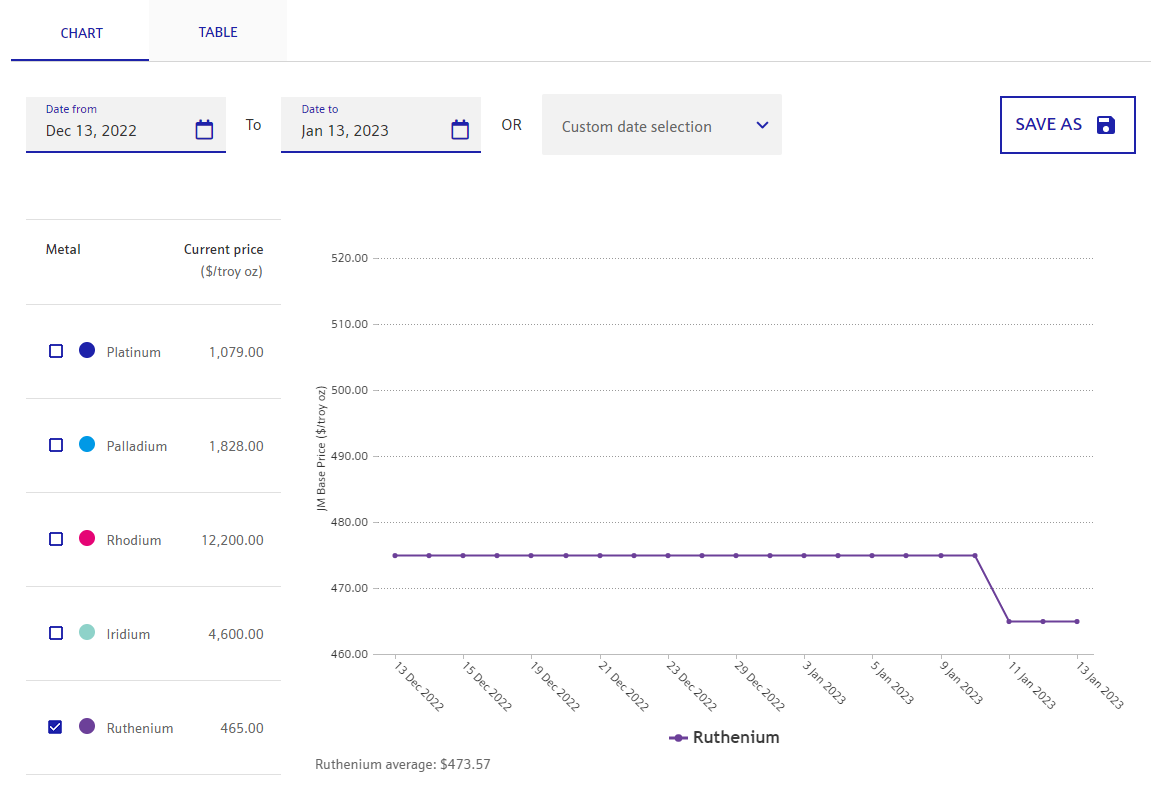Switch to the TABLE tab
The height and width of the screenshot is (787, 1174).
click(x=218, y=32)
